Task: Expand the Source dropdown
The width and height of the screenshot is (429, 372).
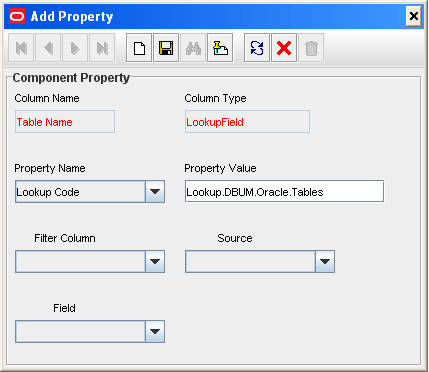Action: (325, 262)
